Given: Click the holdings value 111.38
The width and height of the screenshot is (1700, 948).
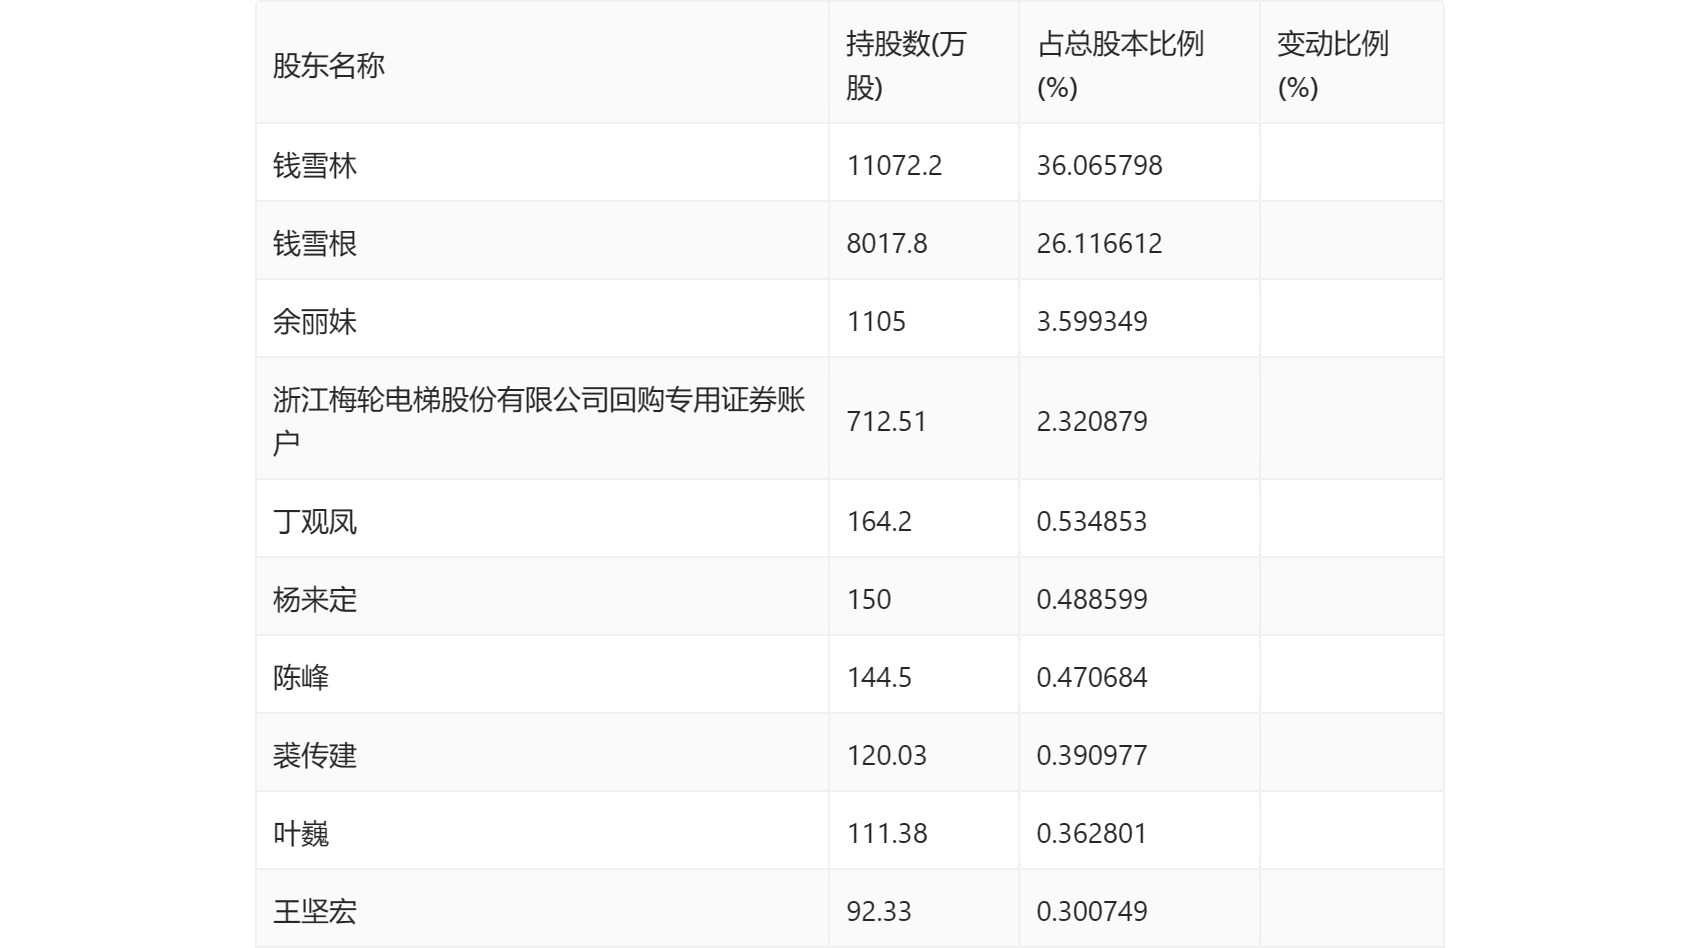Looking at the screenshot, I should 887,833.
